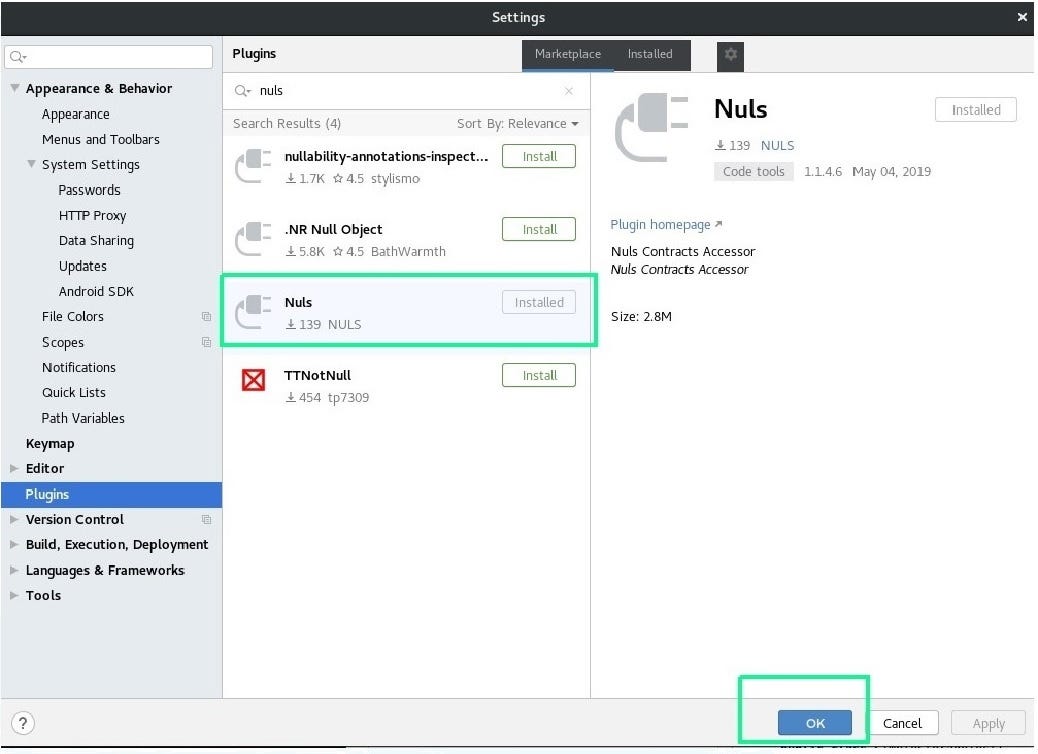Open File Colors settings
The width and height of the screenshot is (1038, 754).
[73, 316]
